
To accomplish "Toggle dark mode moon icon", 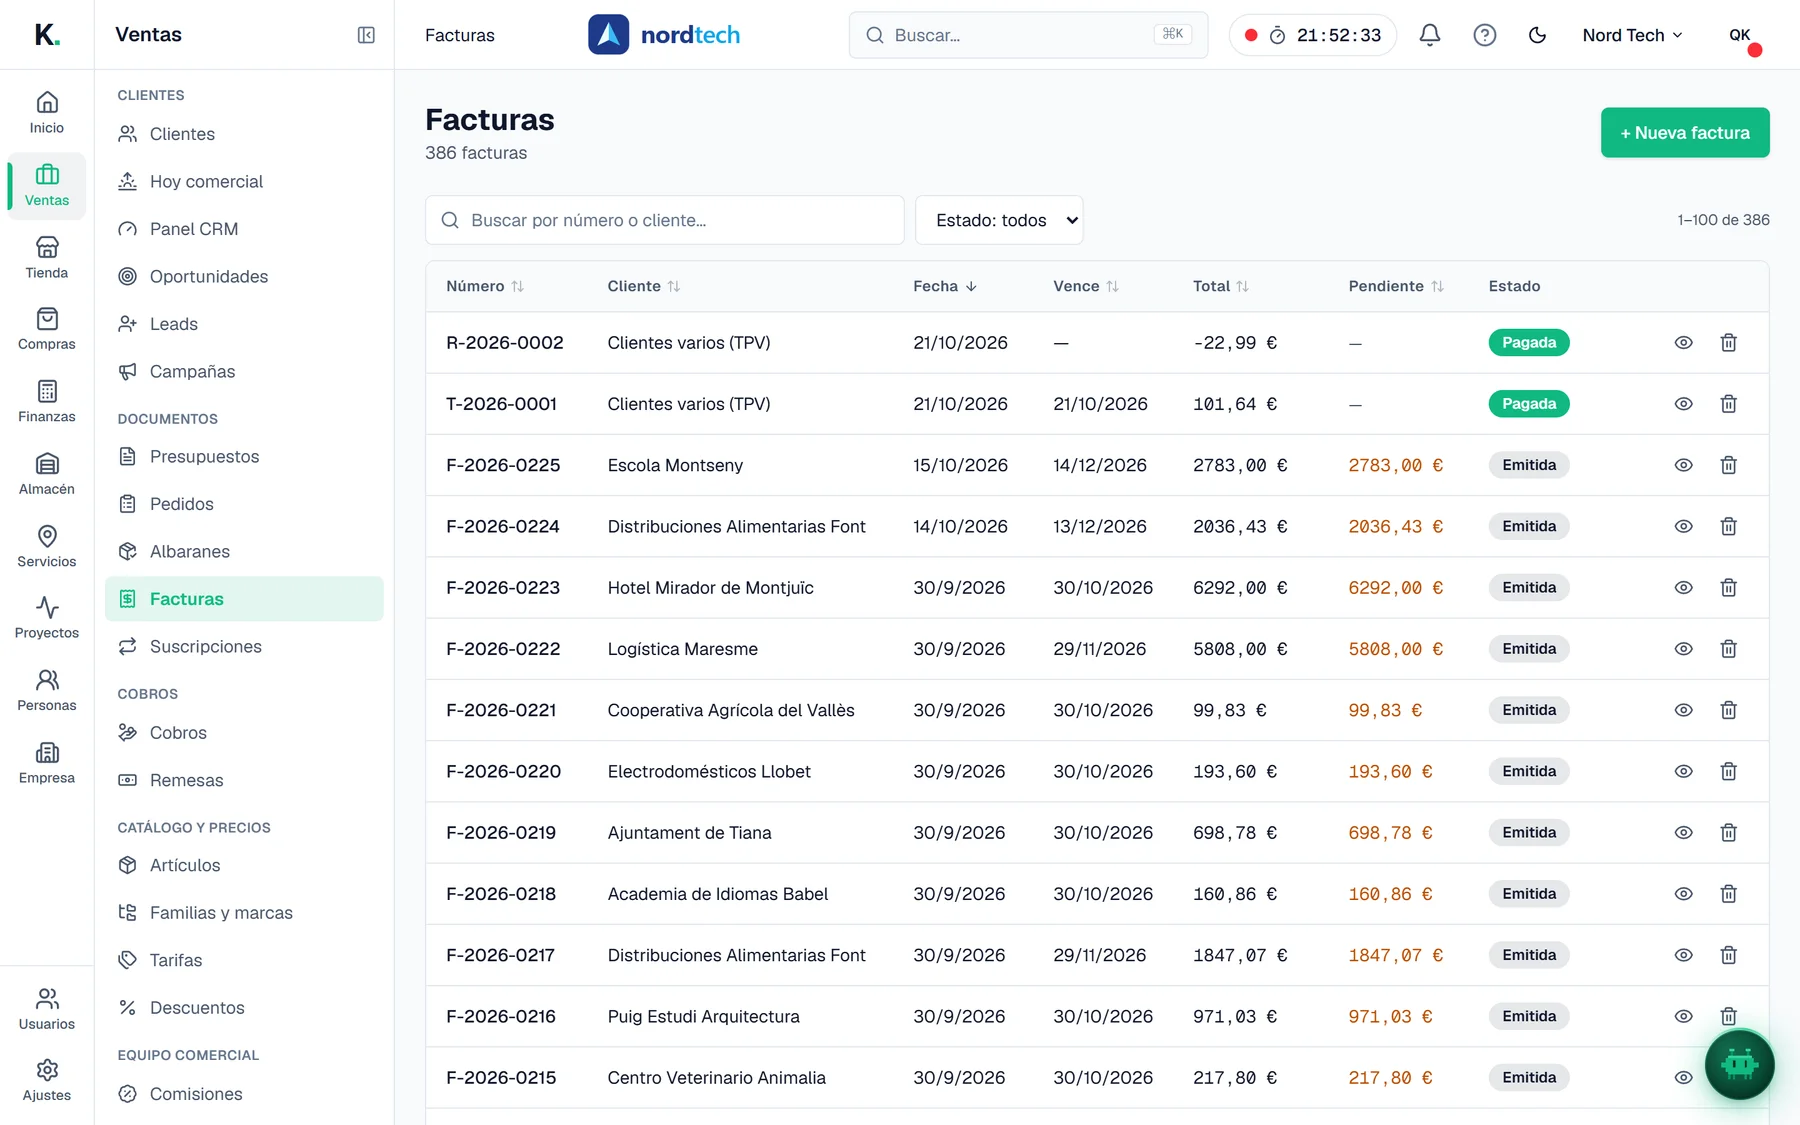I will pyautogui.click(x=1538, y=35).
